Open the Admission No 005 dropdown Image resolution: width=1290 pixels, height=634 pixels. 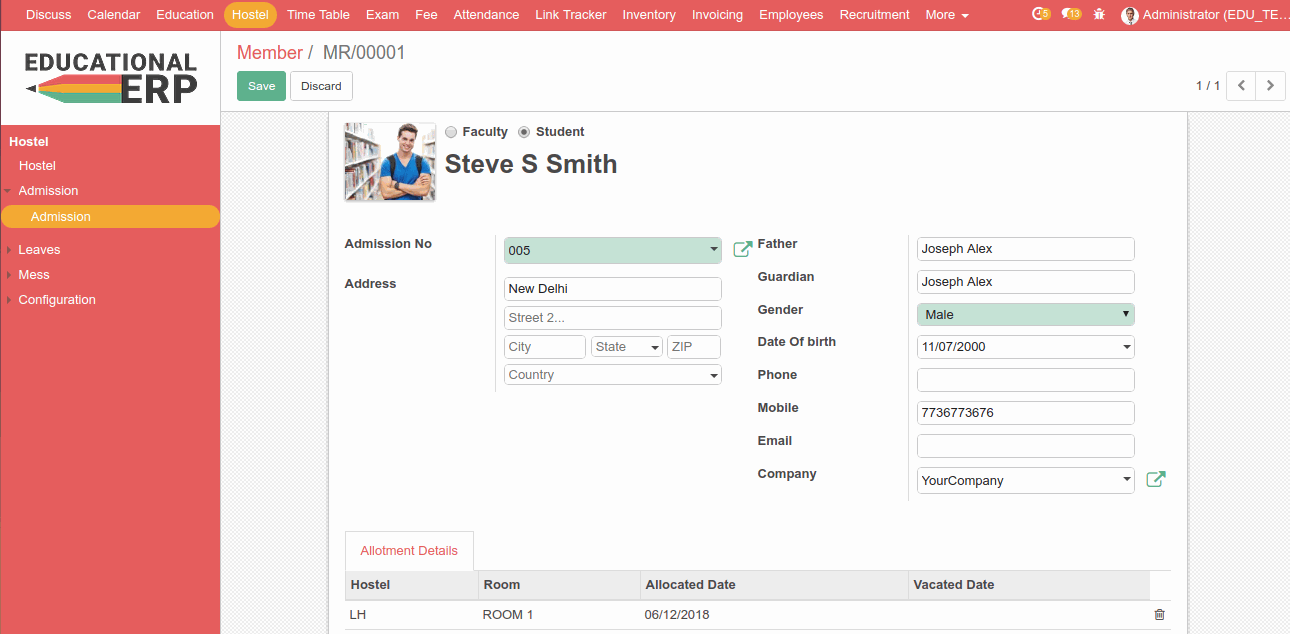pos(613,250)
